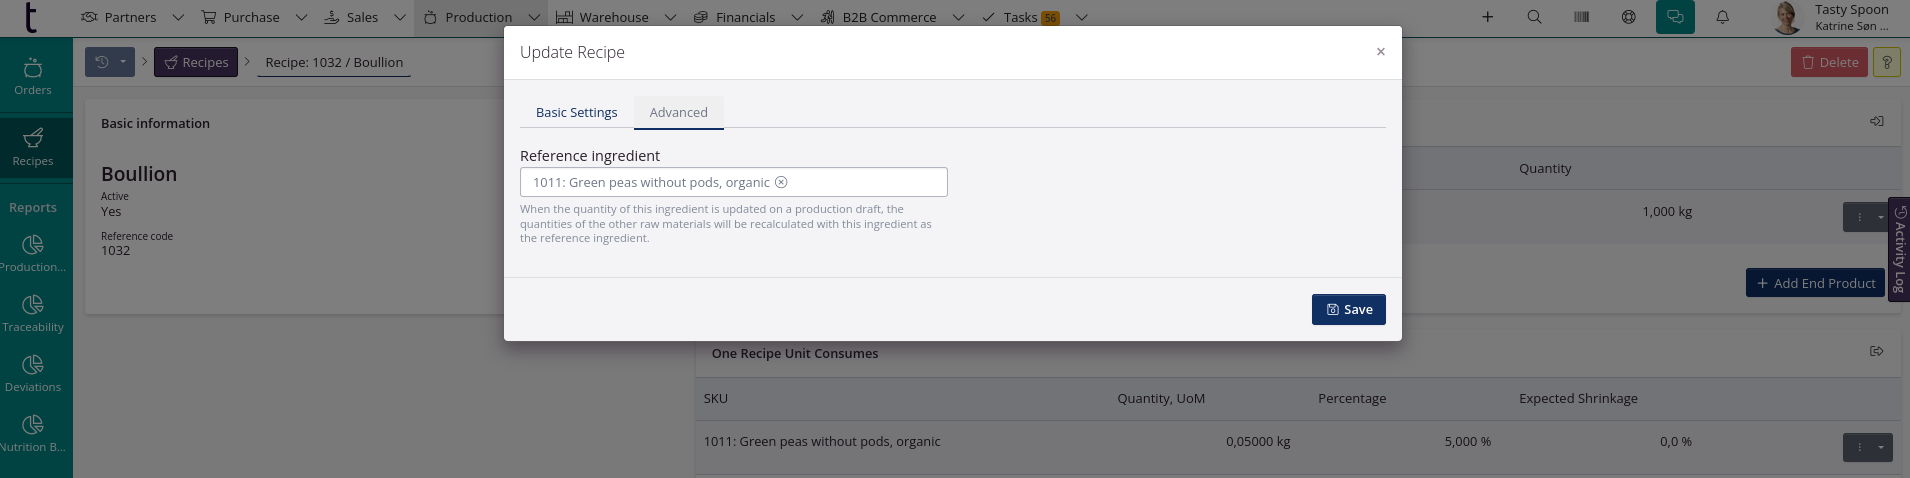The width and height of the screenshot is (1910, 478).
Task: Expand the Partners menu chevron
Action: tap(178, 17)
